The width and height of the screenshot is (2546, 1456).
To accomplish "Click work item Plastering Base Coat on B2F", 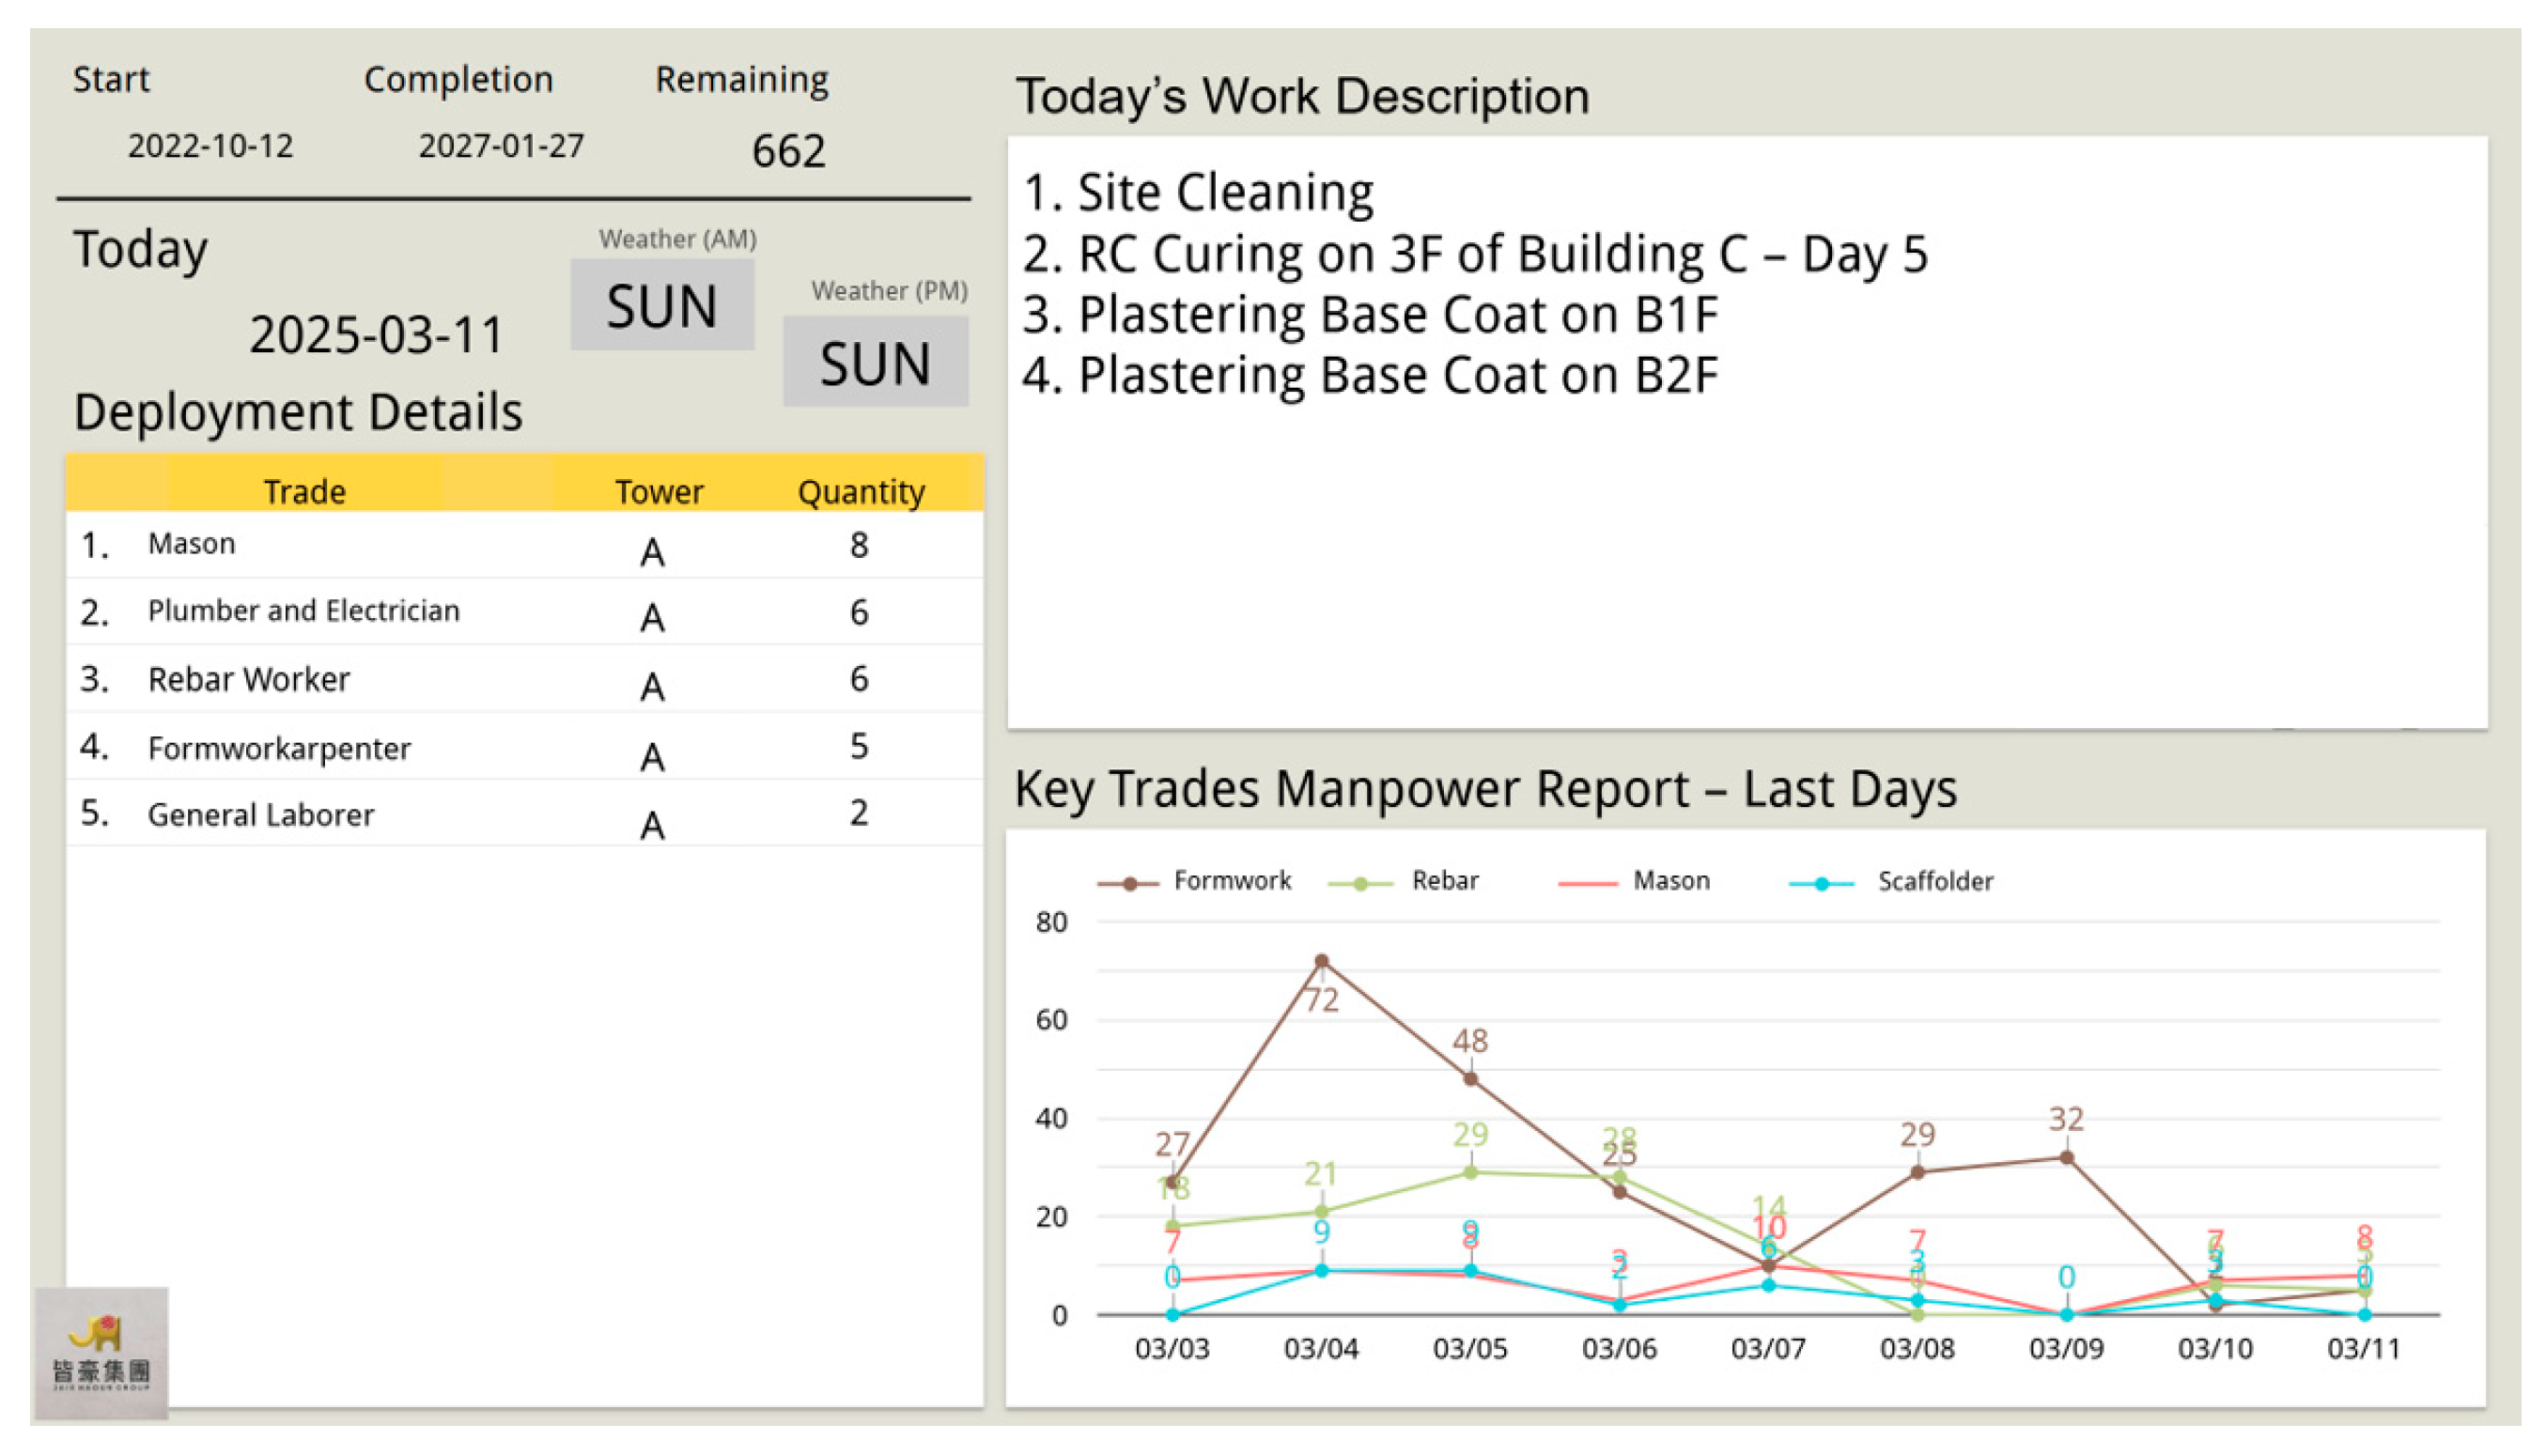I will pos(1370,376).
